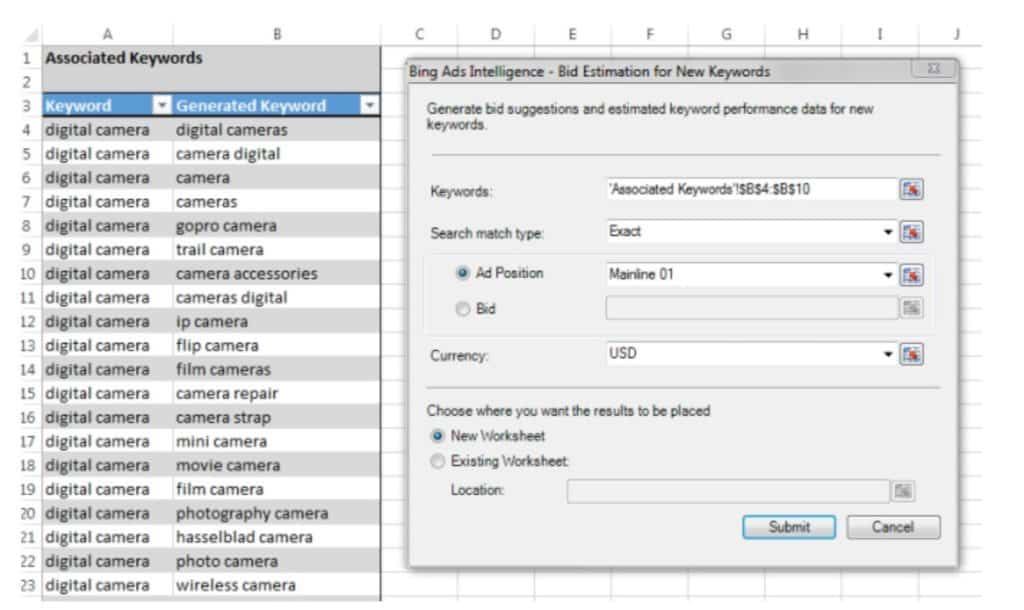Open filter dropdown on Keyword column header
This screenshot has height=610, width=1024.
[x=162, y=105]
